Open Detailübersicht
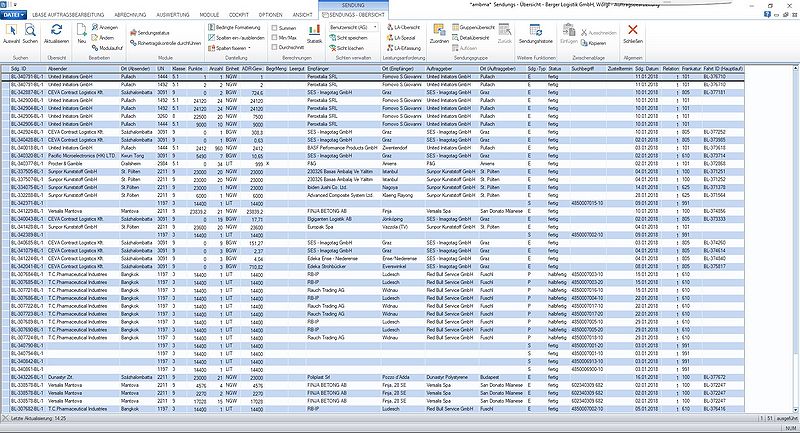800x433 pixels. coord(470,38)
